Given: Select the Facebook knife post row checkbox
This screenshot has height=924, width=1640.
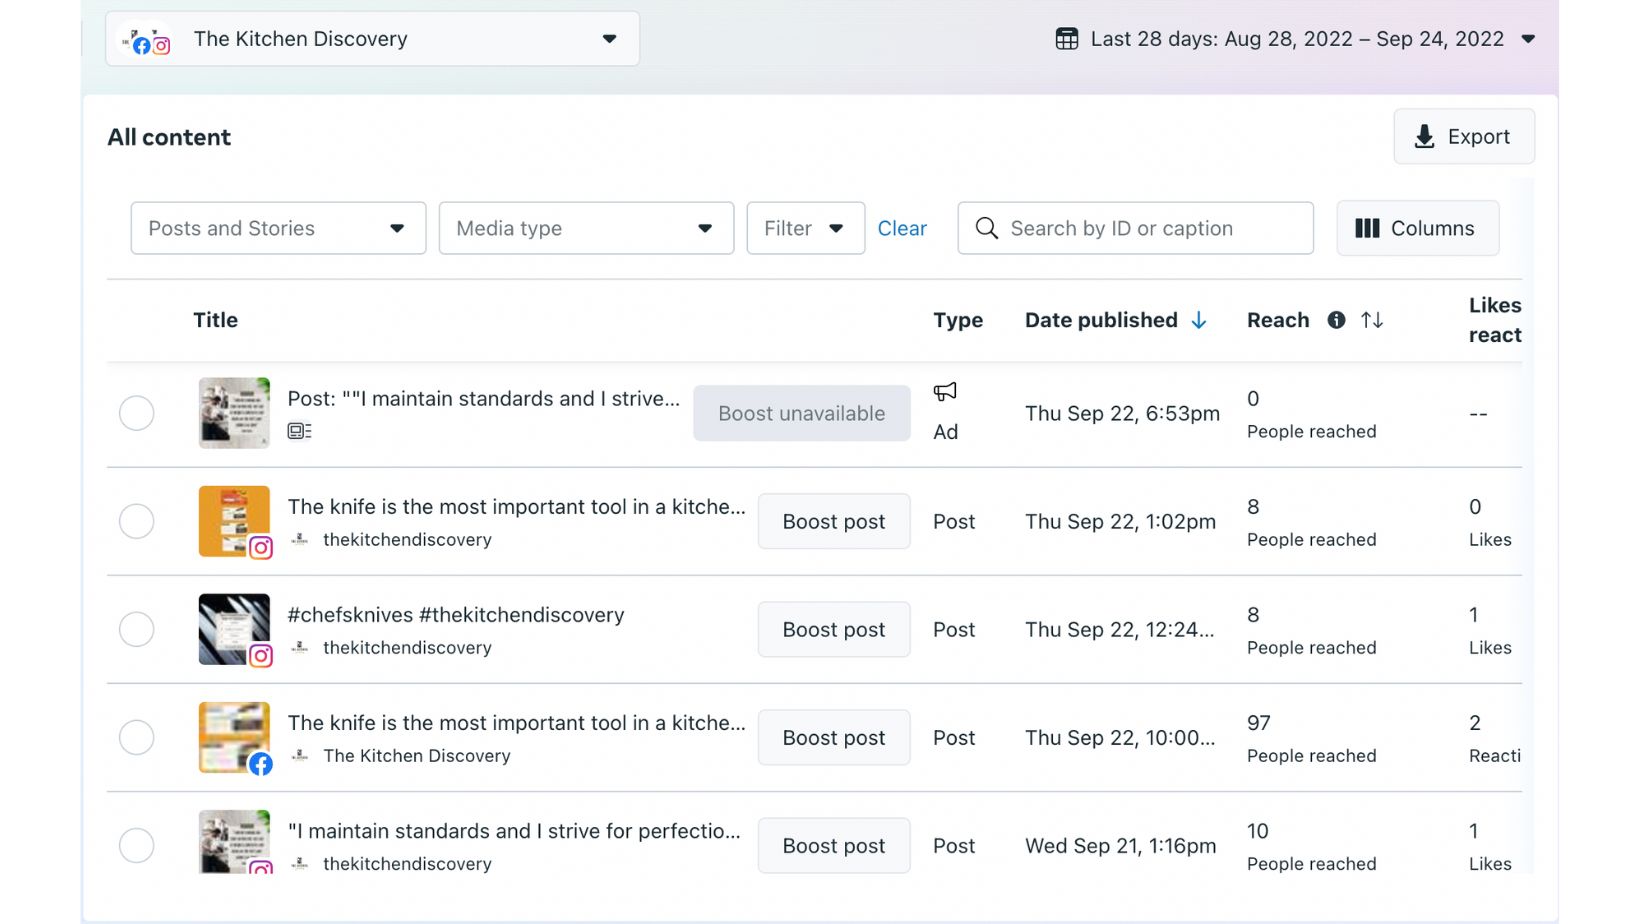Looking at the screenshot, I should 137,737.
